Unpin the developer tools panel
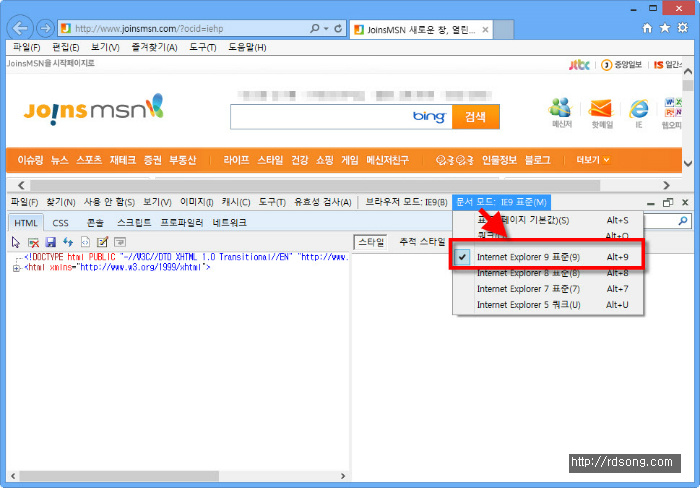Screen dimensions: 700x488 [x=668, y=203]
